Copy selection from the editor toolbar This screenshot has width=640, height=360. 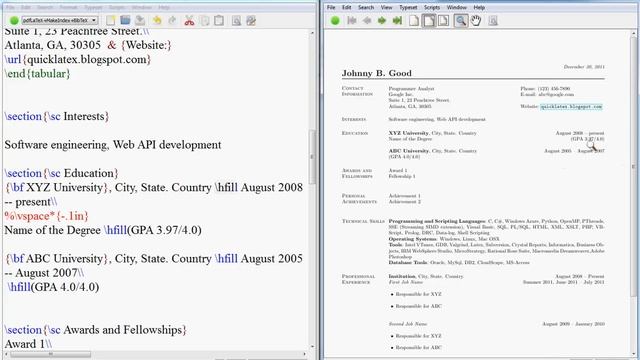204,20
